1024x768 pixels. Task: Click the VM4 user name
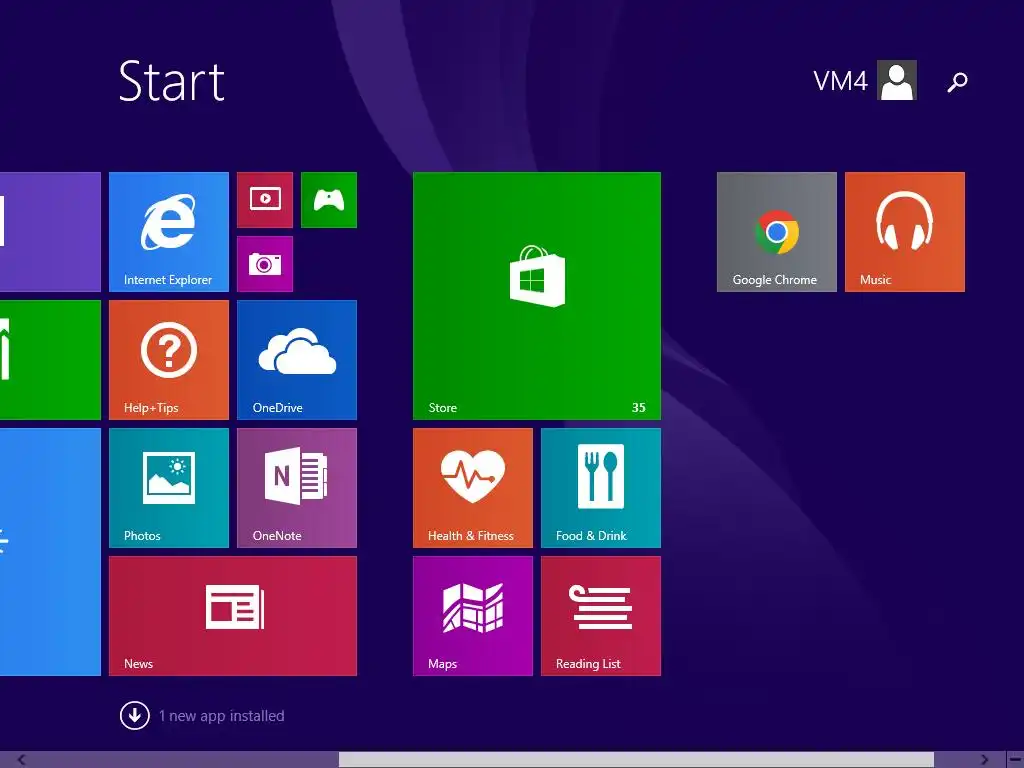coord(840,81)
